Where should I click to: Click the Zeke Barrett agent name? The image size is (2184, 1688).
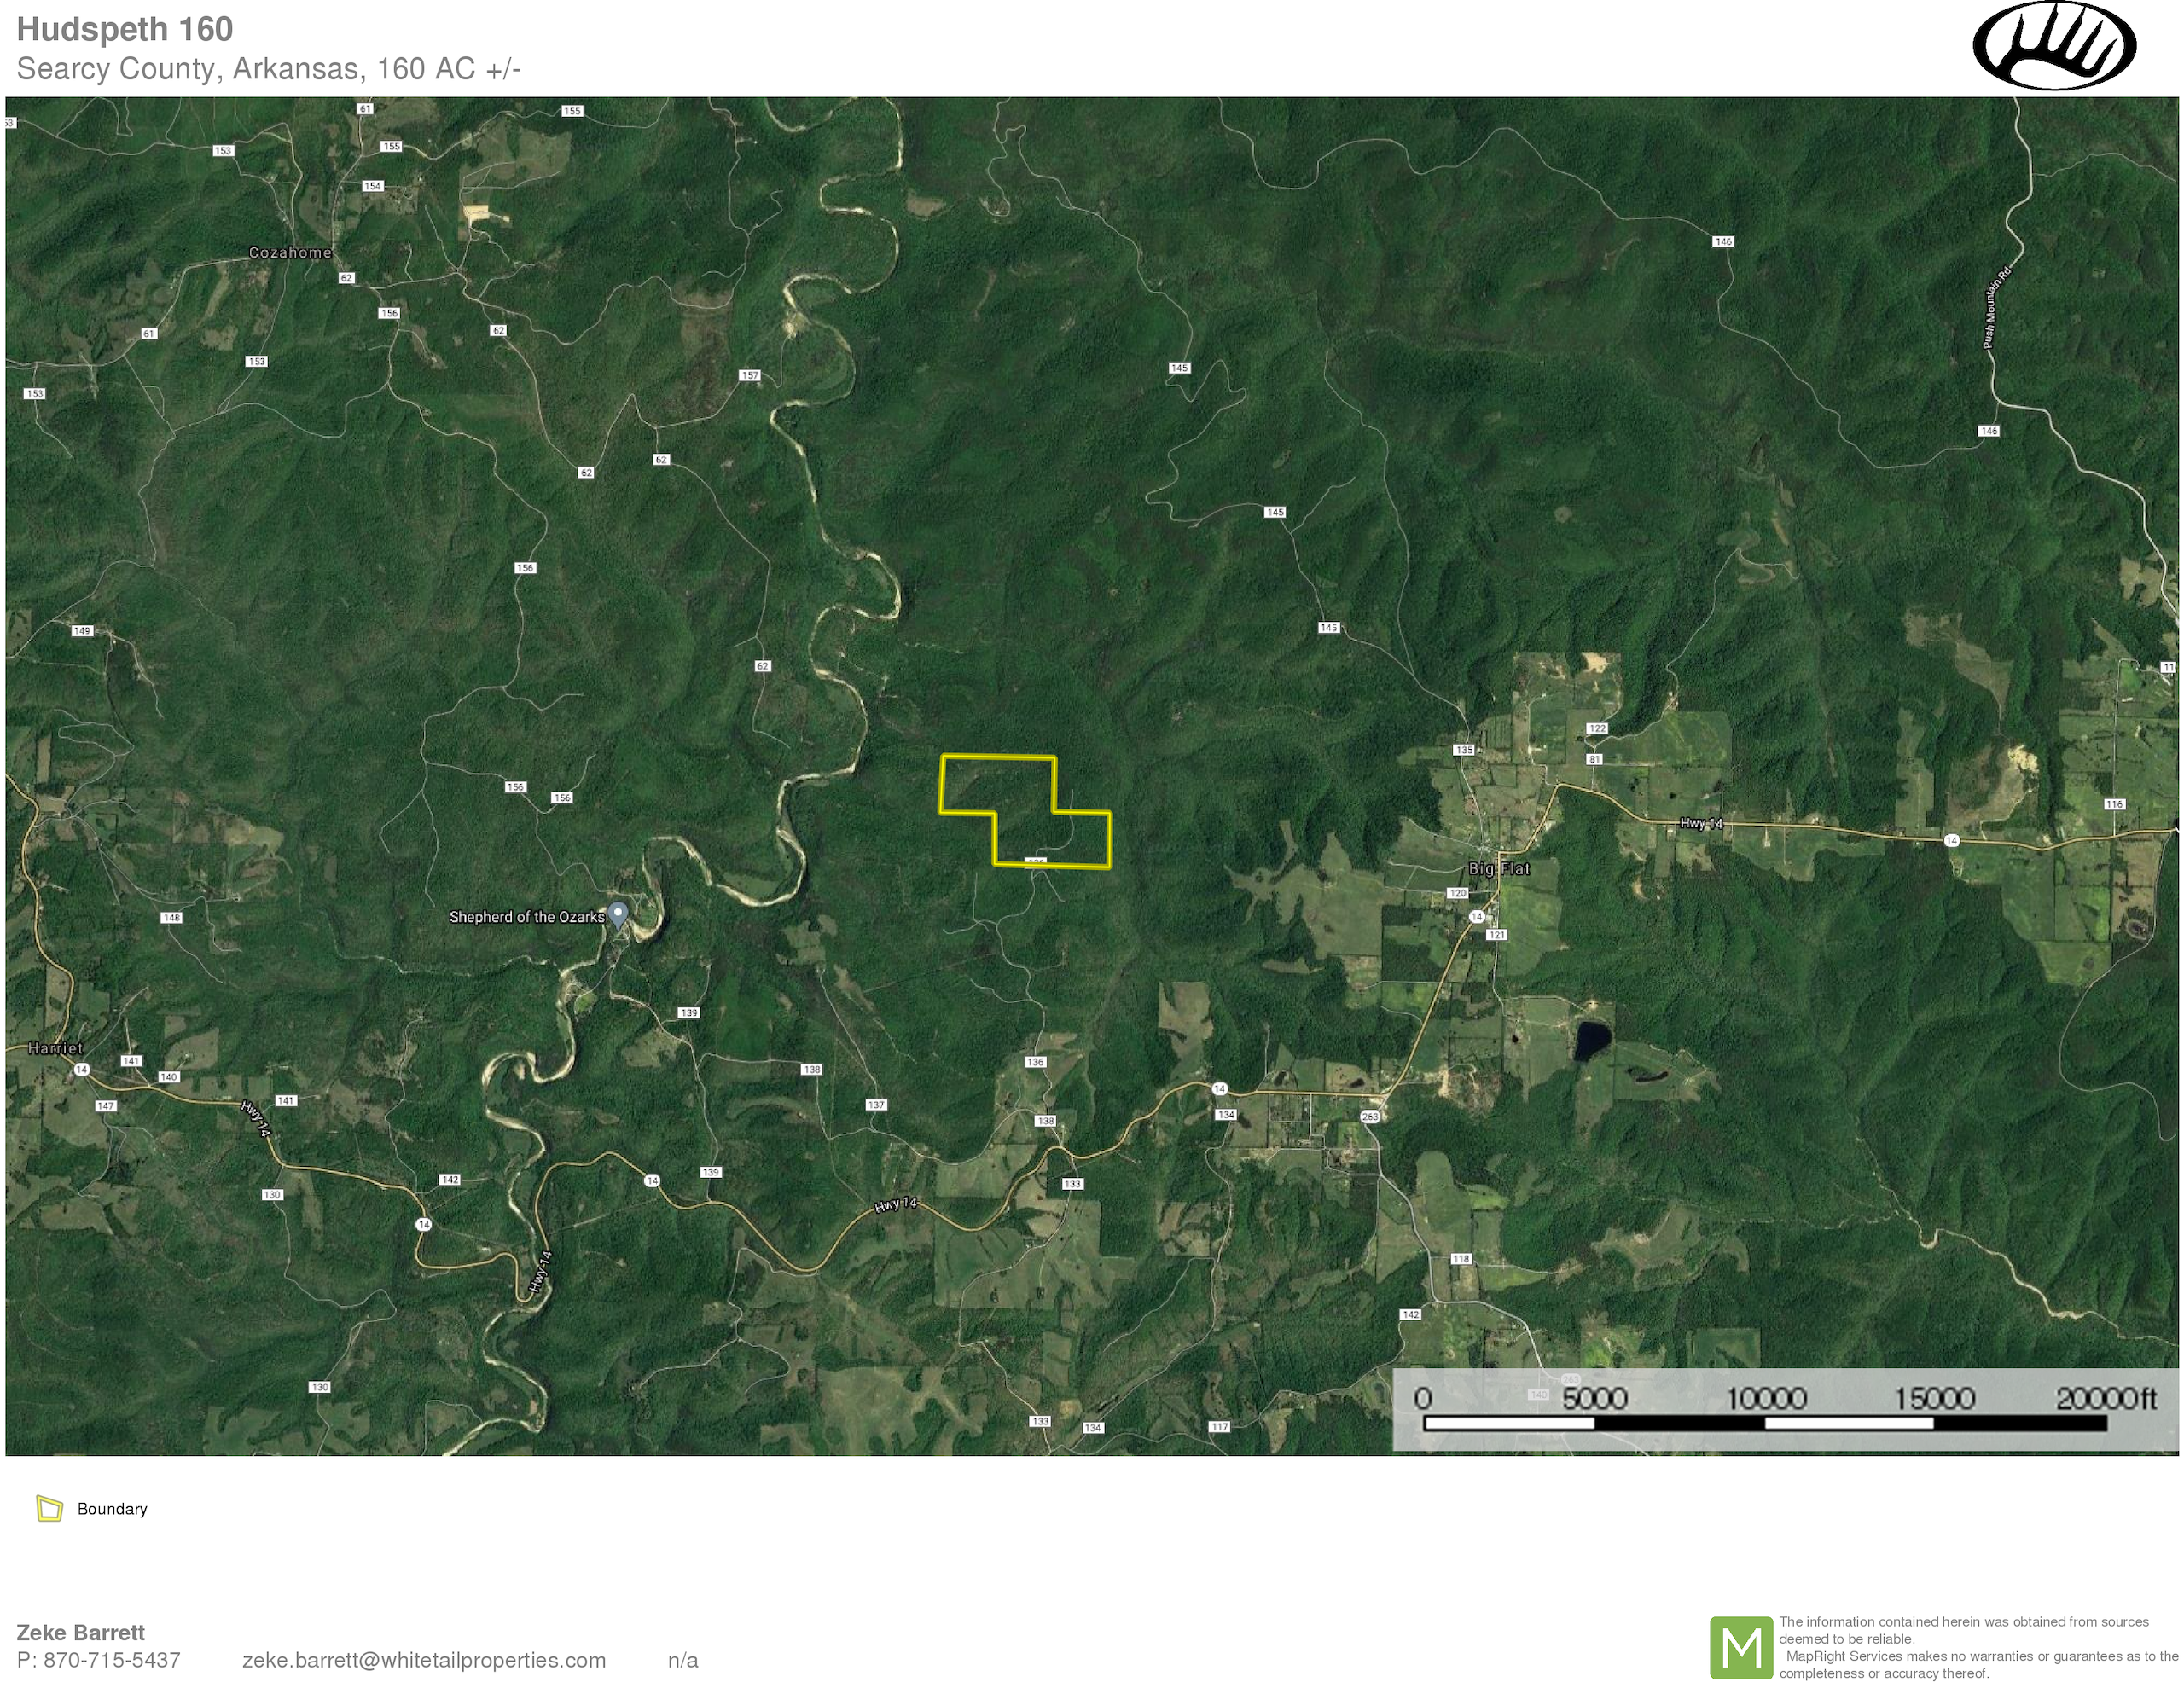(81, 1632)
